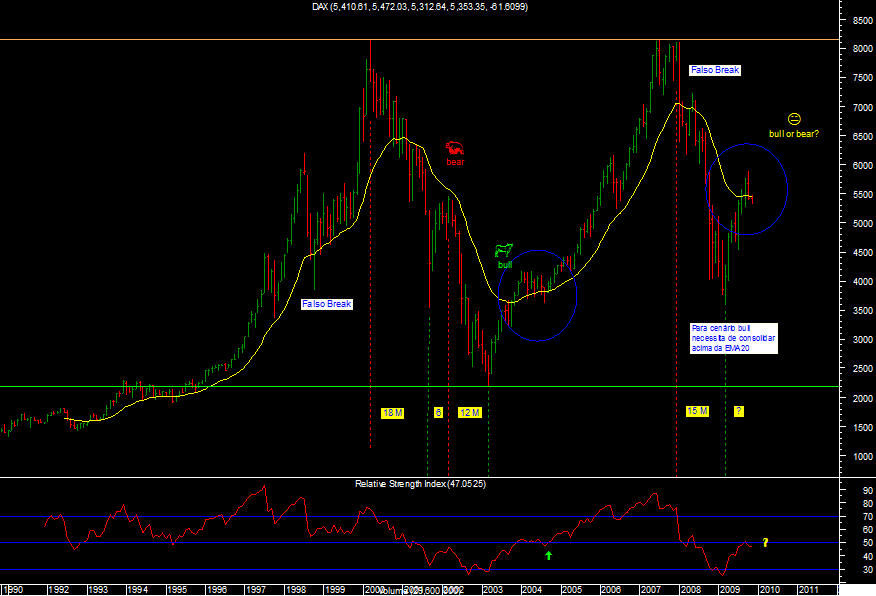Click the 'Relative Strength Index' title
Screen dimensions: 876x596
(421, 484)
